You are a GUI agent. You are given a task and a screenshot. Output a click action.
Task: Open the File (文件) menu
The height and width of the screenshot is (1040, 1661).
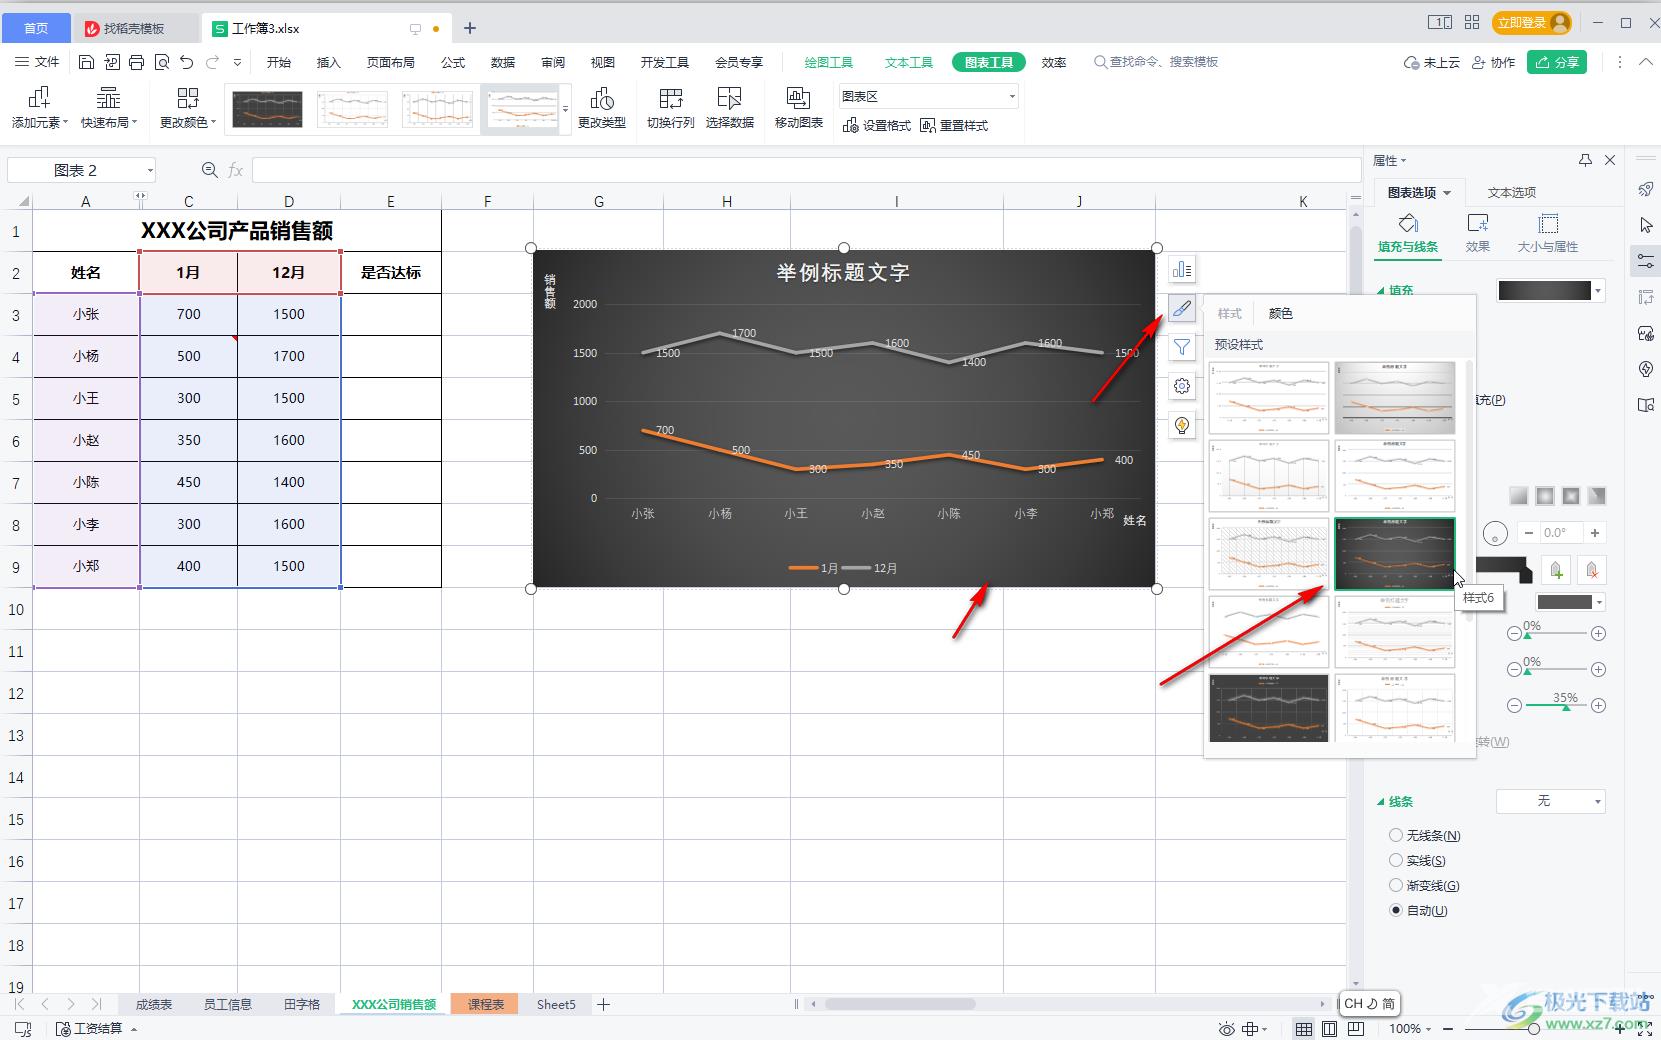tap(37, 62)
